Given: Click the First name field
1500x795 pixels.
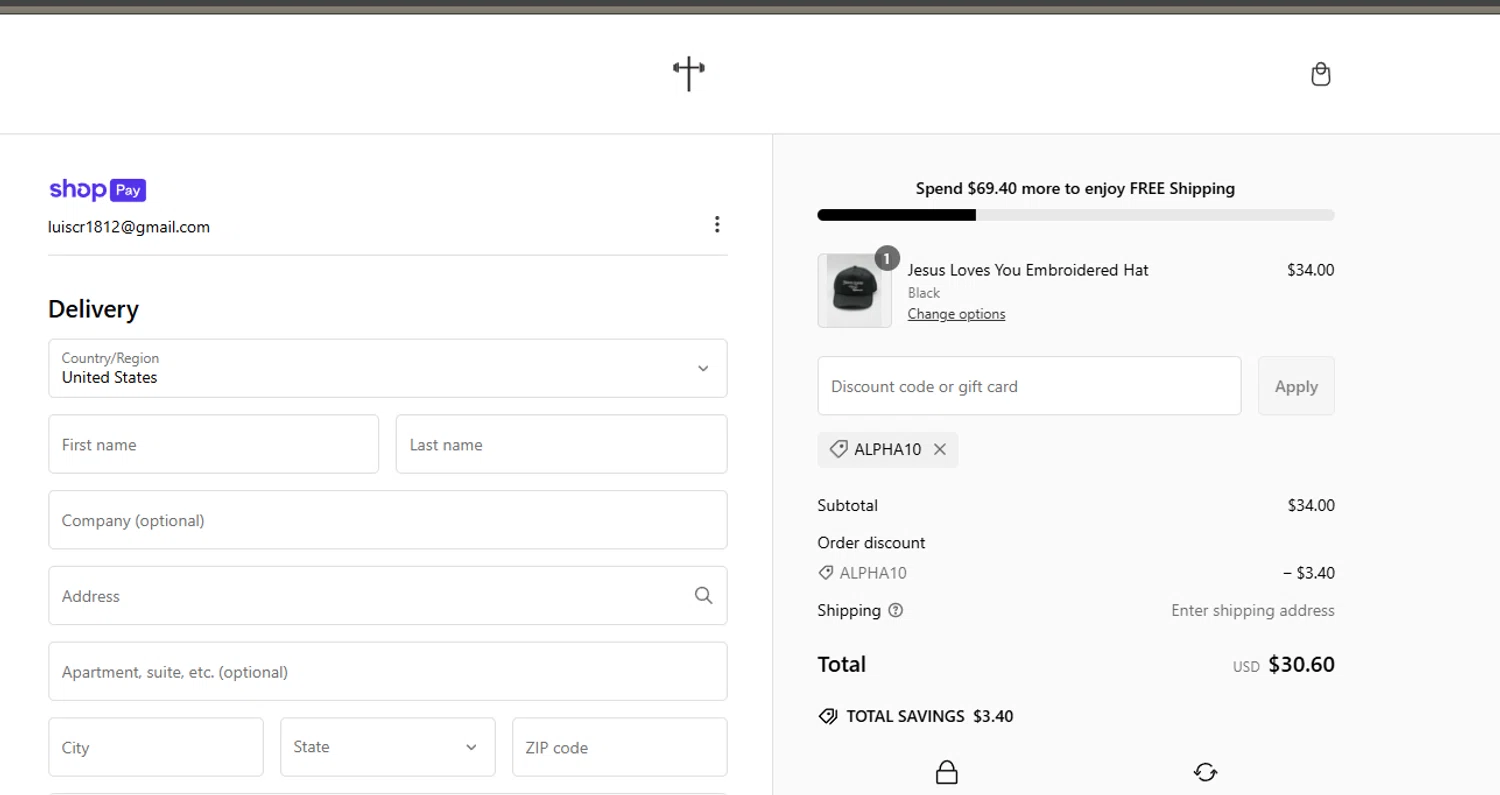Looking at the screenshot, I should tap(214, 444).
